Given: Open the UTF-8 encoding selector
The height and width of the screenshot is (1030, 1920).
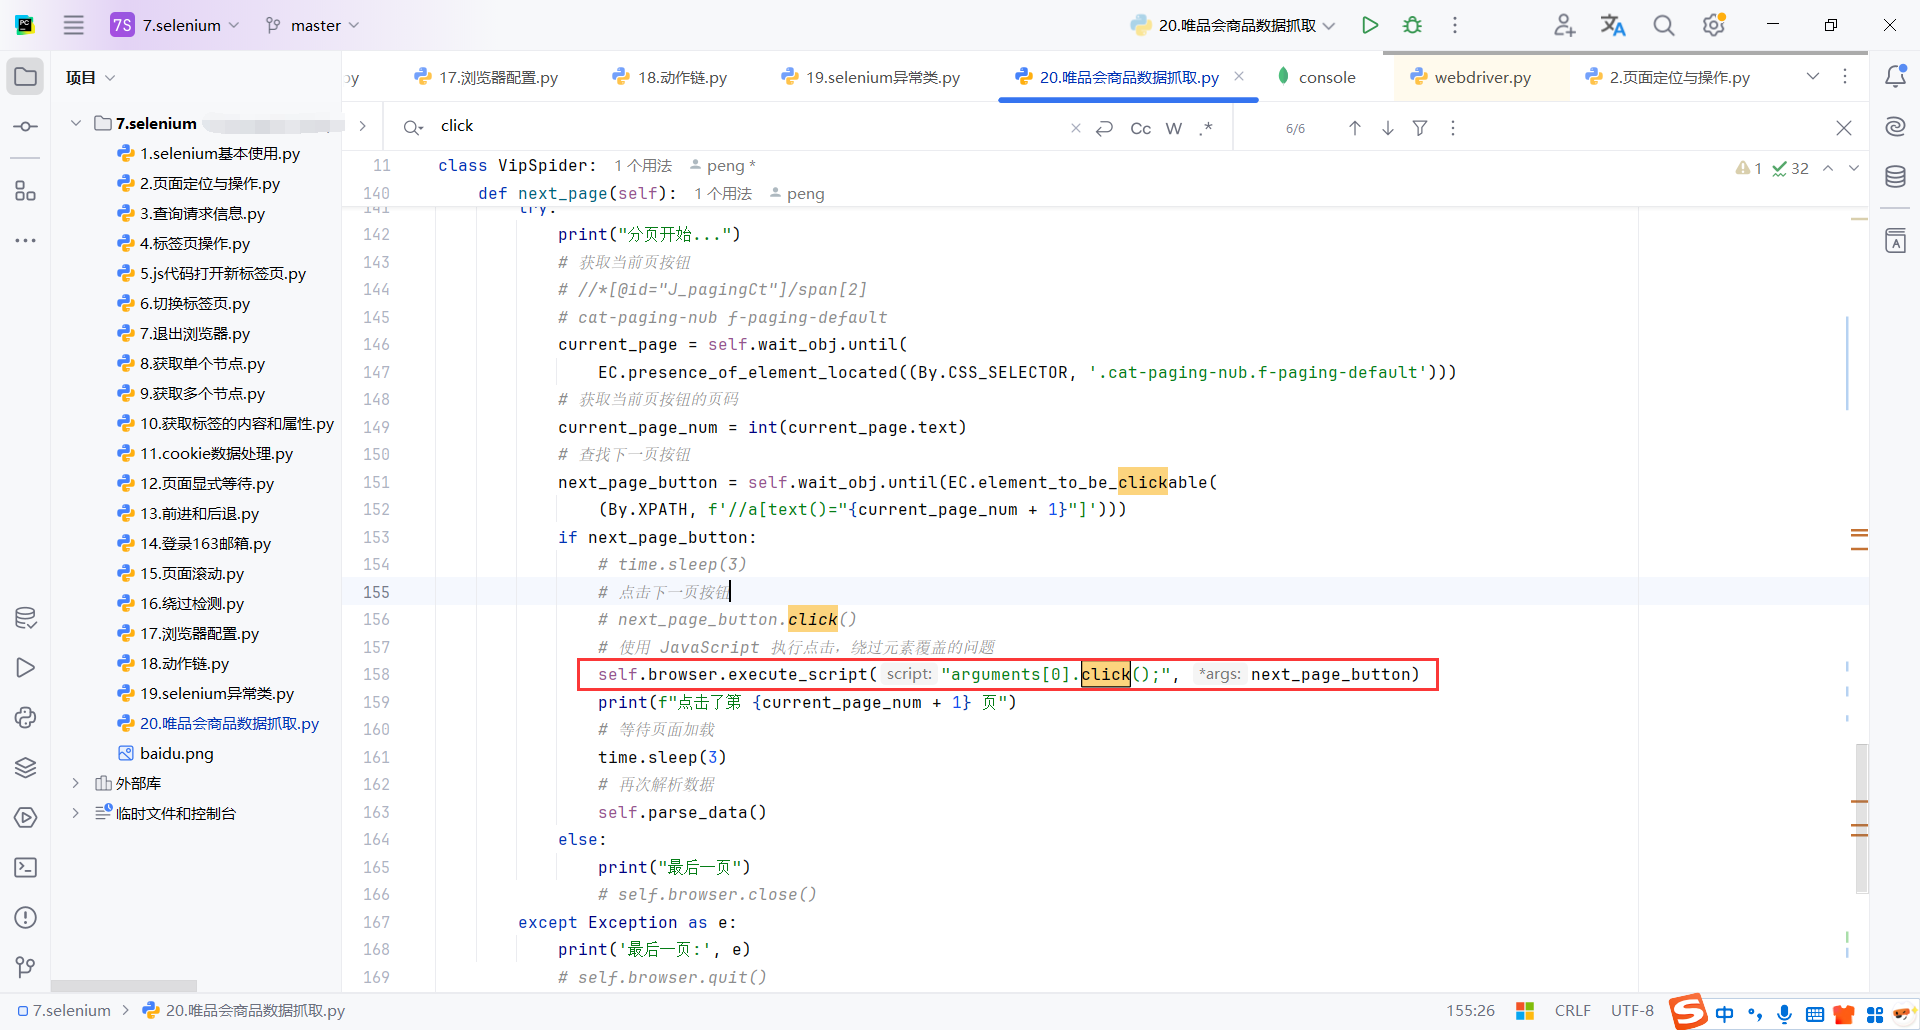Looking at the screenshot, I should (x=1632, y=1011).
